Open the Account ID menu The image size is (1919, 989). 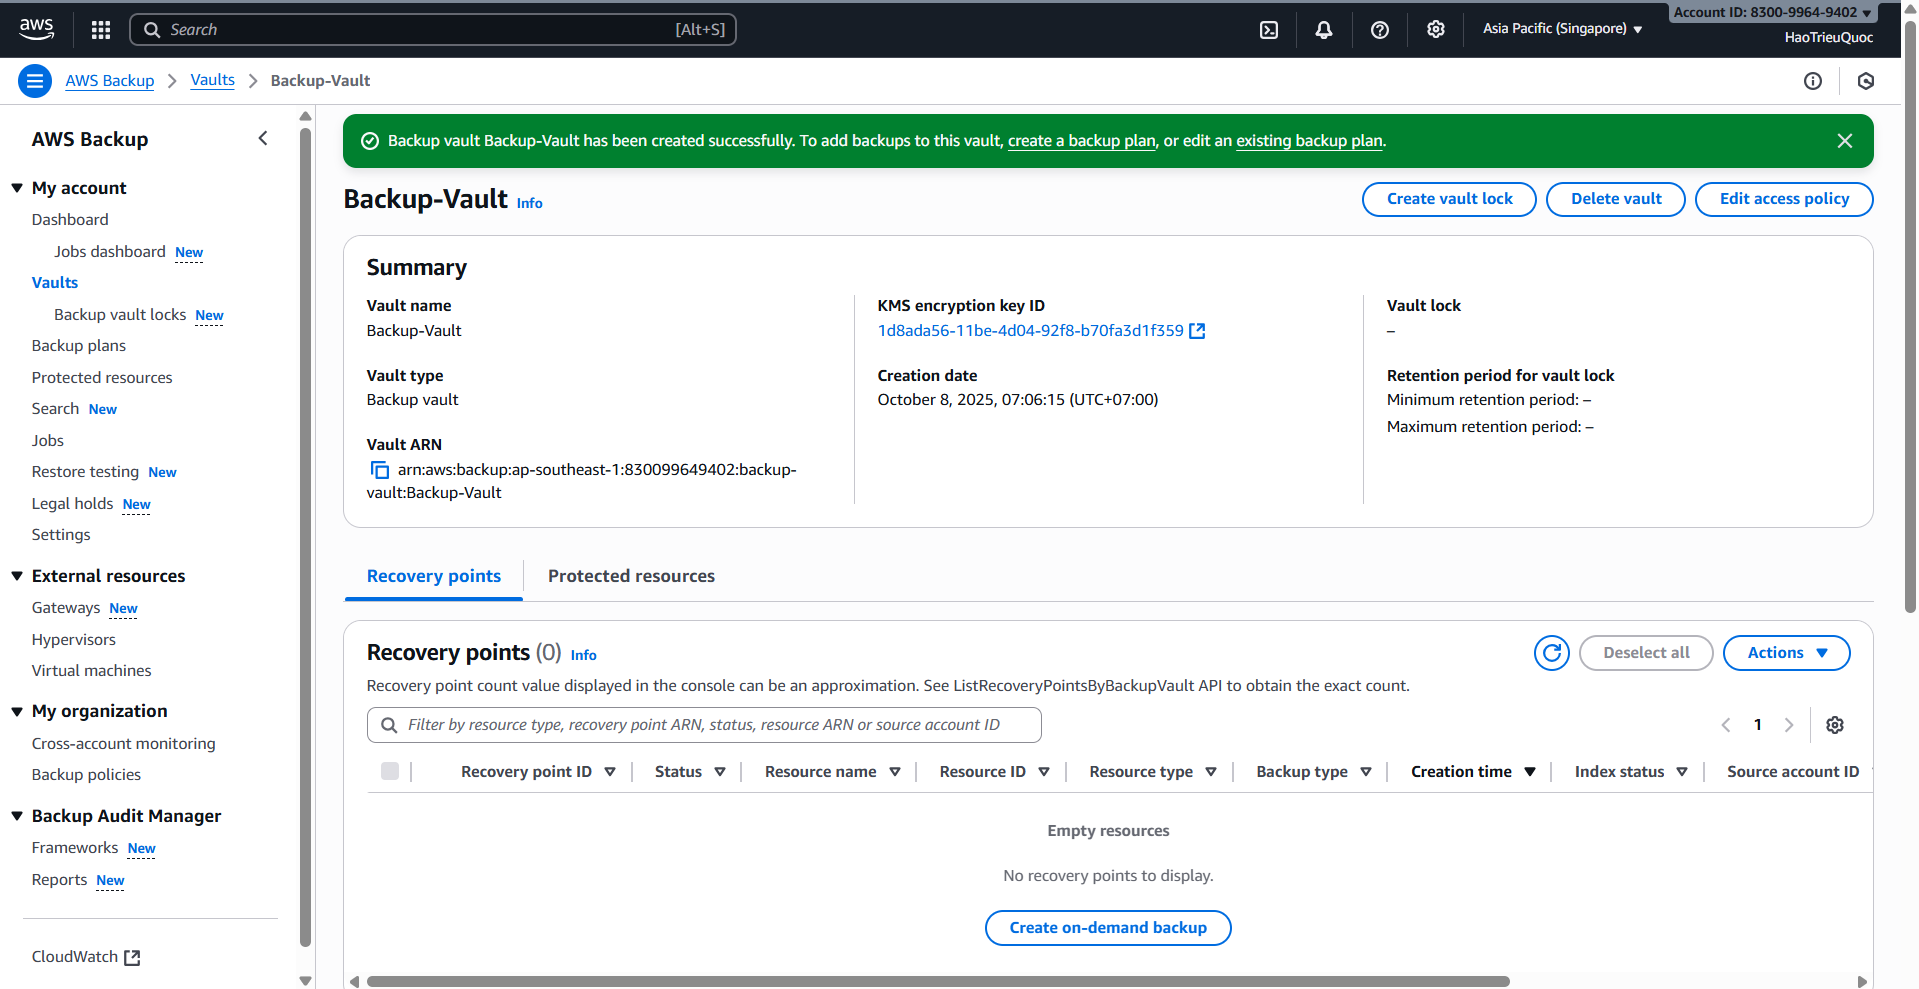pyautogui.click(x=1771, y=12)
